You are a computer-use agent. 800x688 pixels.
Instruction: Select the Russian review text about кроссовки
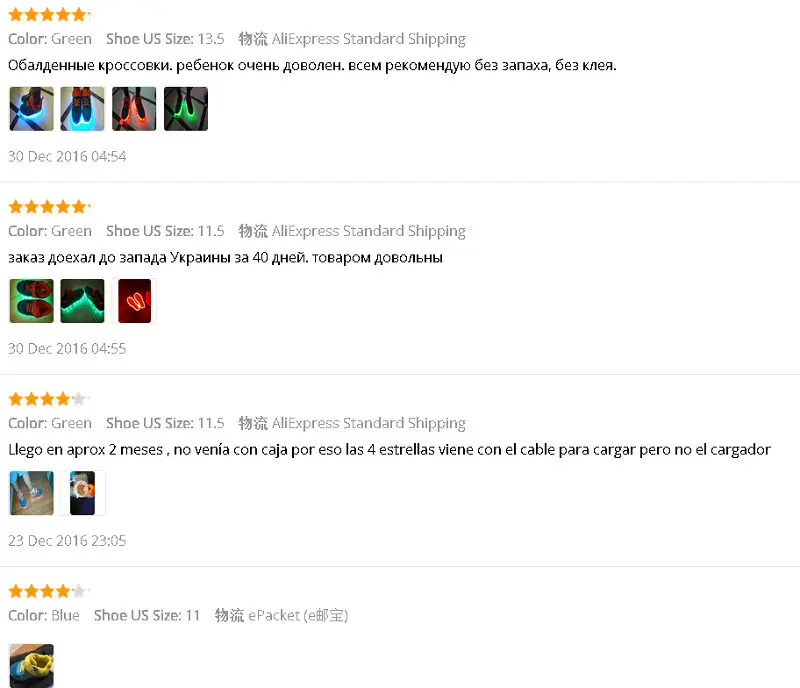click(312, 65)
